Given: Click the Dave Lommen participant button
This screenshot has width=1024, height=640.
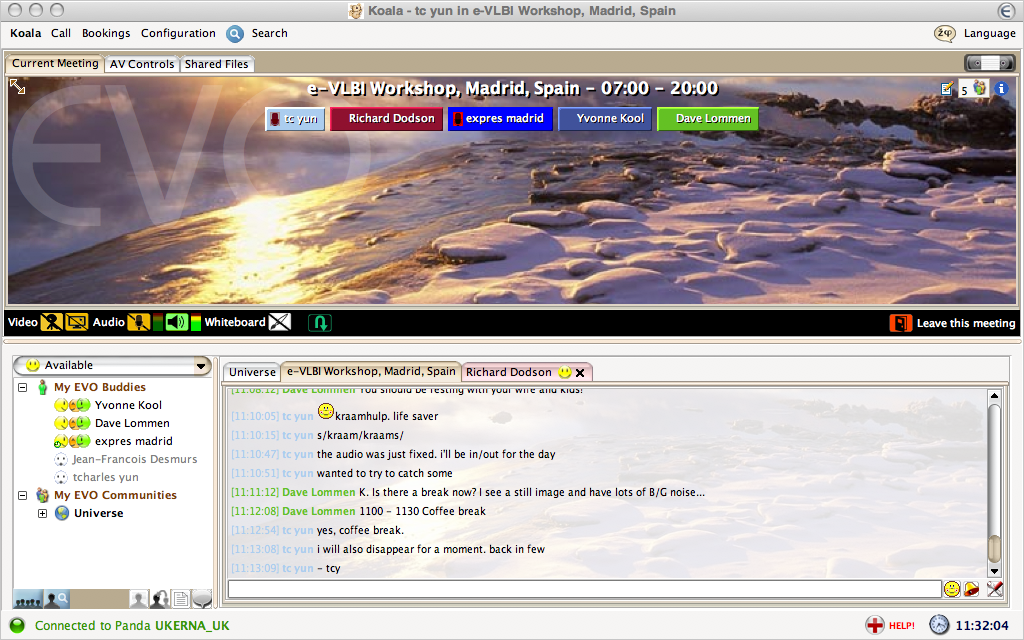Looking at the screenshot, I should (707, 118).
